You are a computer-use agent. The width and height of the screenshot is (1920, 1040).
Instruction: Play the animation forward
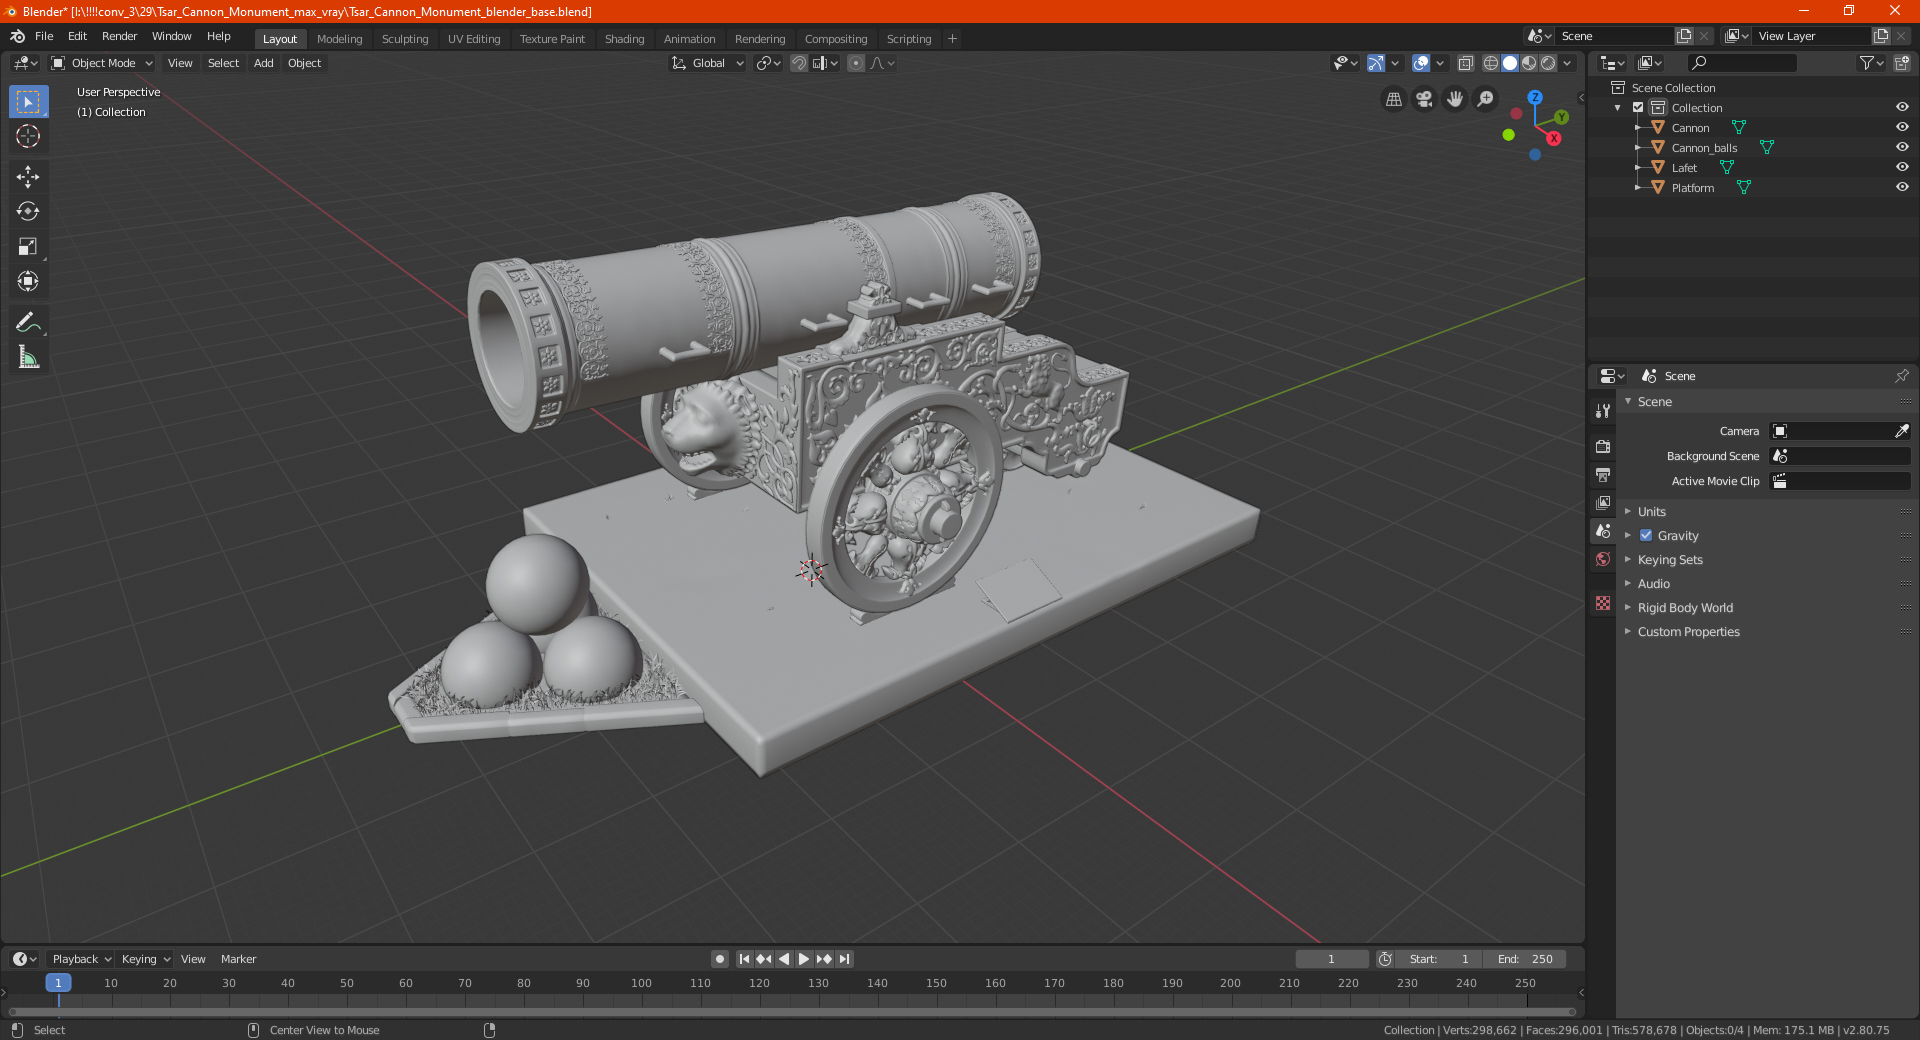click(x=803, y=959)
